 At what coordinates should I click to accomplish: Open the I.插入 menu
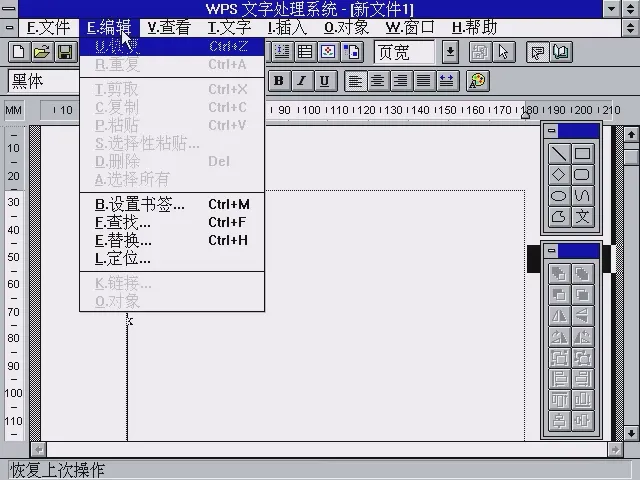click(x=287, y=28)
